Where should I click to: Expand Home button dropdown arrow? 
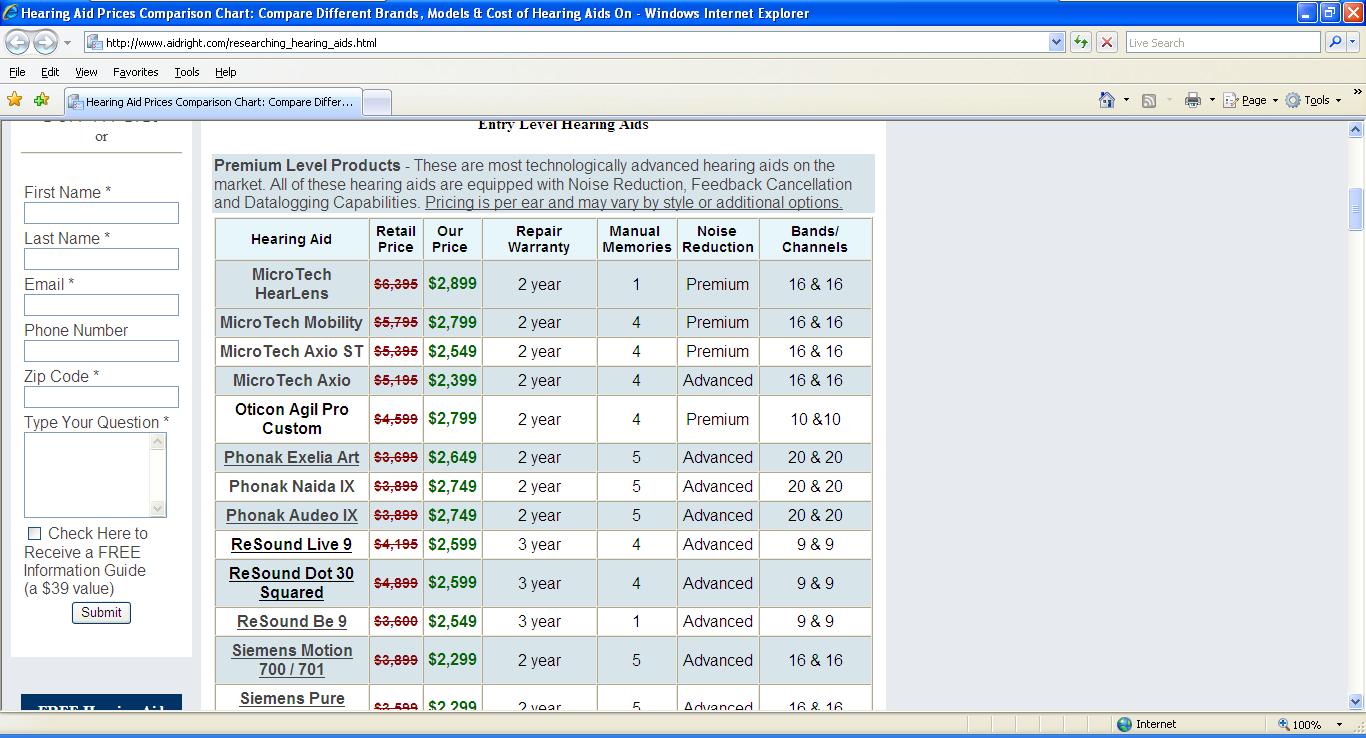pos(1126,100)
